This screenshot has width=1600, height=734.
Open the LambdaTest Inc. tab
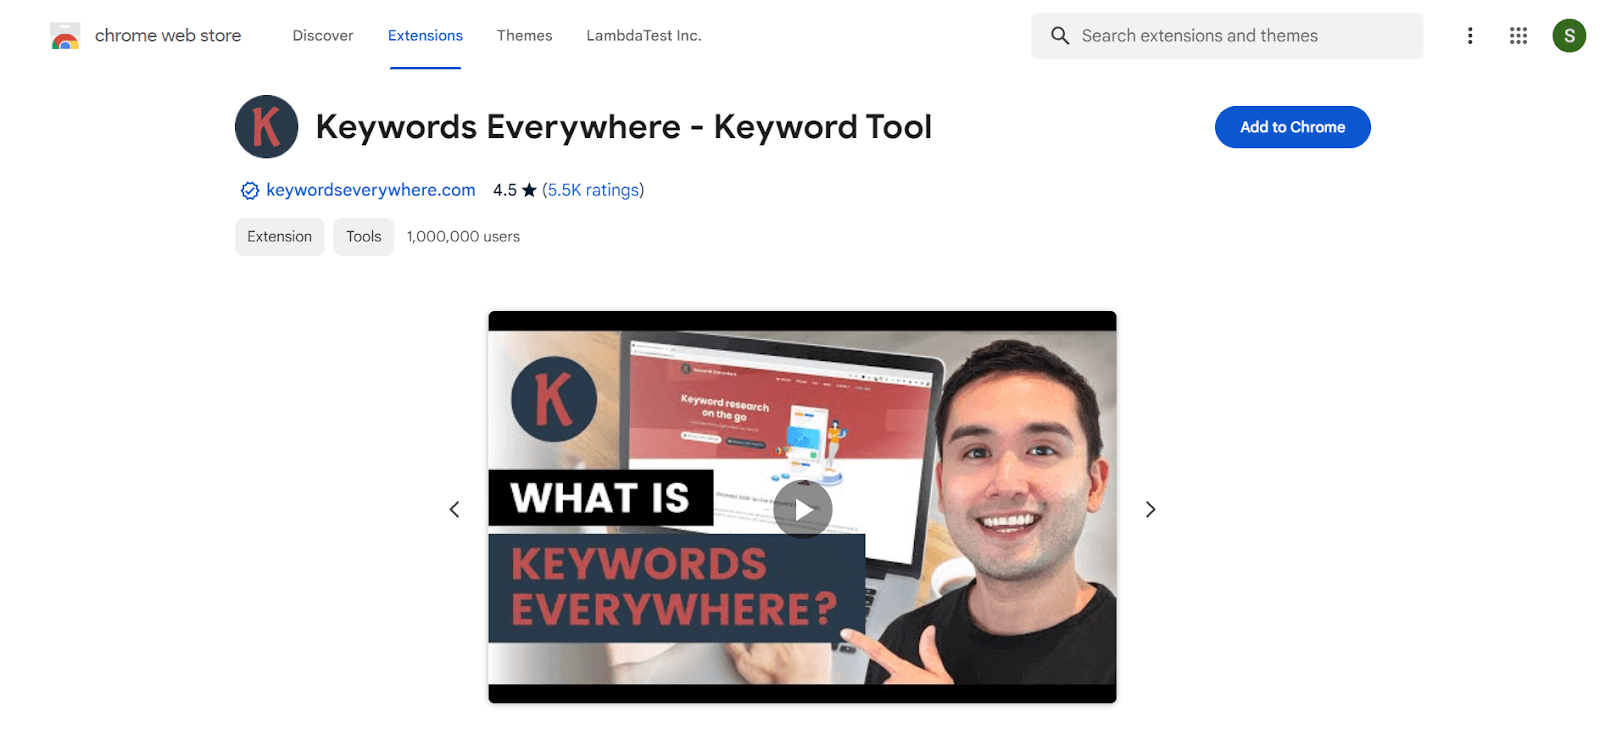(x=644, y=36)
